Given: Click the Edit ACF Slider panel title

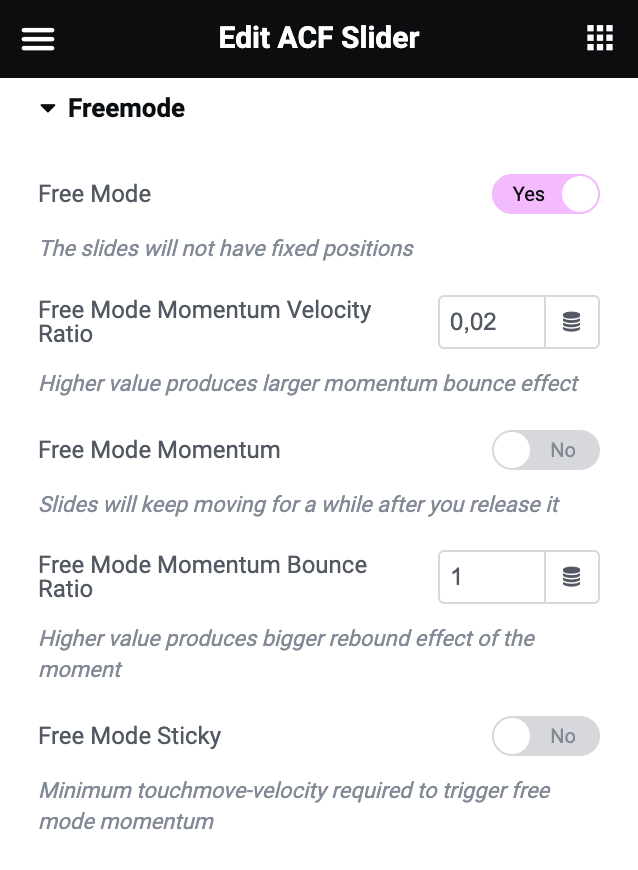Looking at the screenshot, I should coord(319,38).
